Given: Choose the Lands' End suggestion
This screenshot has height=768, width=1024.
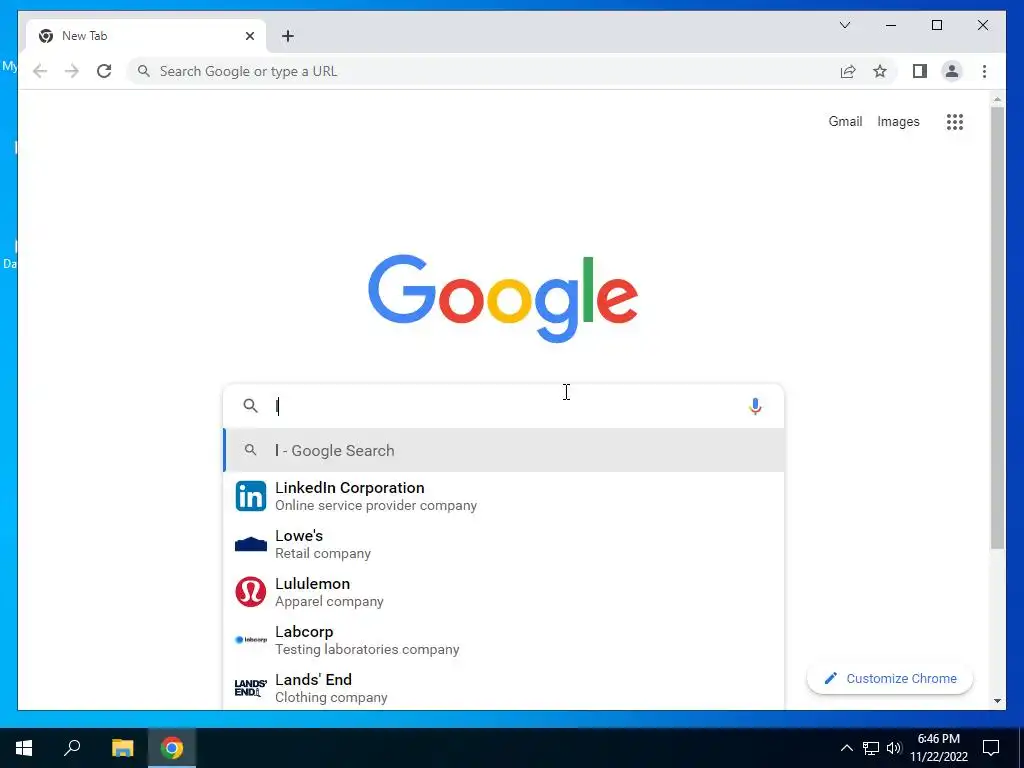Looking at the screenshot, I should [x=504, y=687].
